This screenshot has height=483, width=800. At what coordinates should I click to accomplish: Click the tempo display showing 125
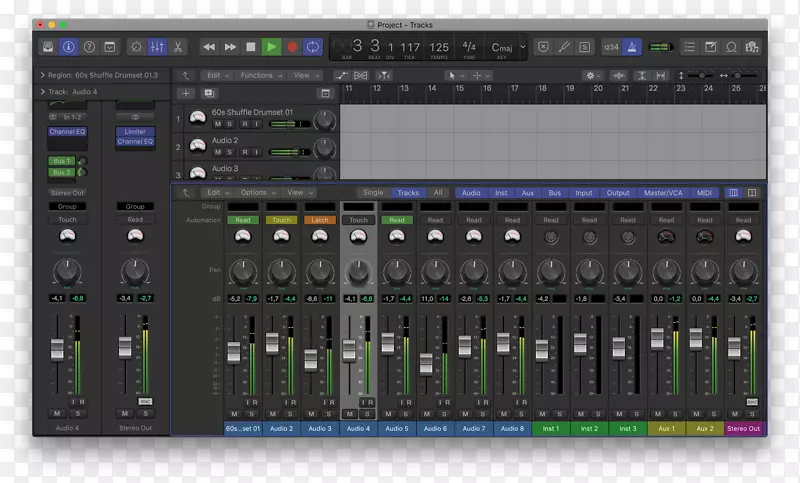click(x=439, y=47)
